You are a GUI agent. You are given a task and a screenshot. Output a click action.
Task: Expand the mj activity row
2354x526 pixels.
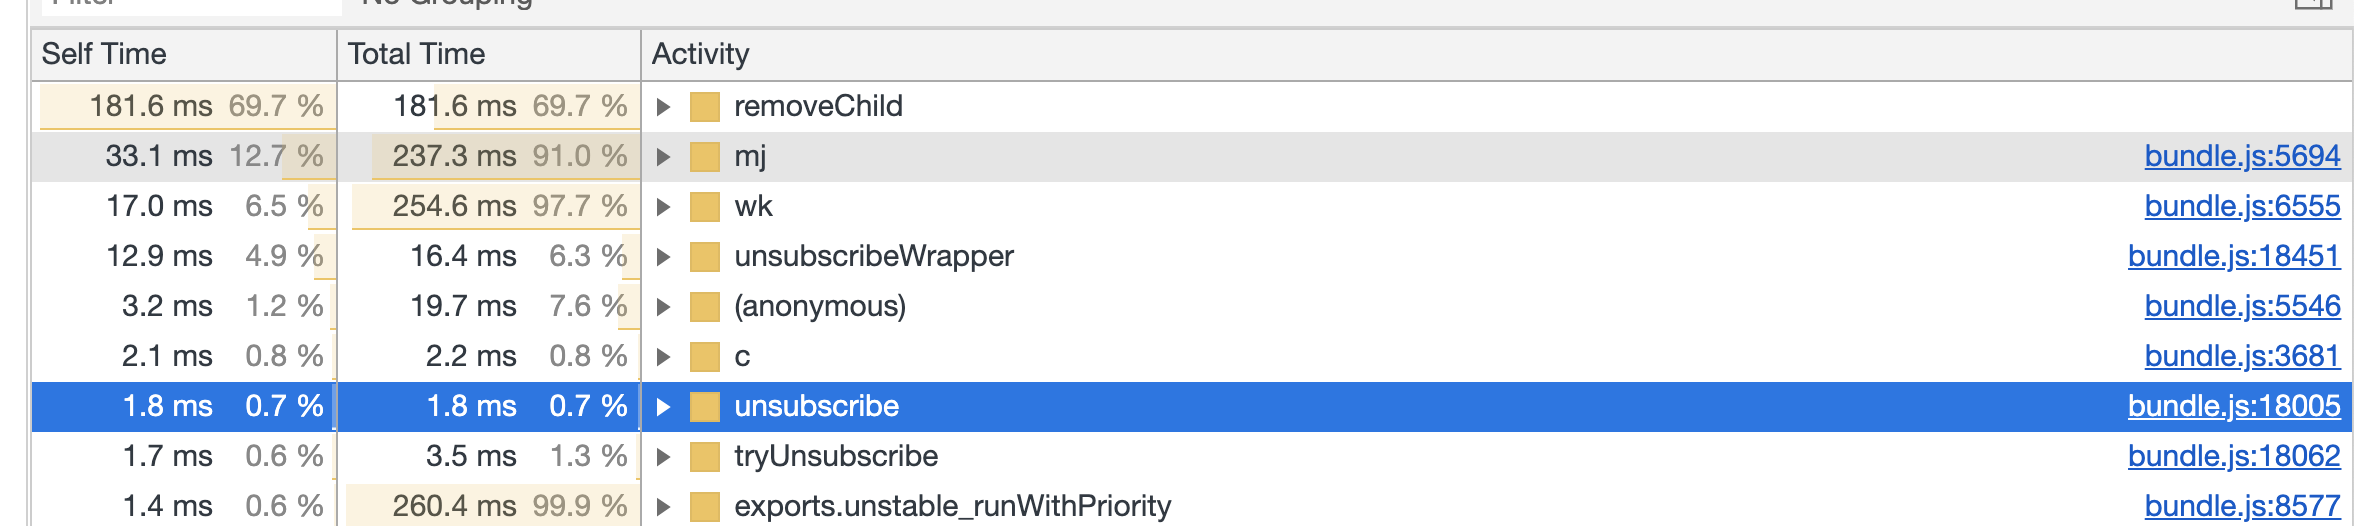point(663,157)
